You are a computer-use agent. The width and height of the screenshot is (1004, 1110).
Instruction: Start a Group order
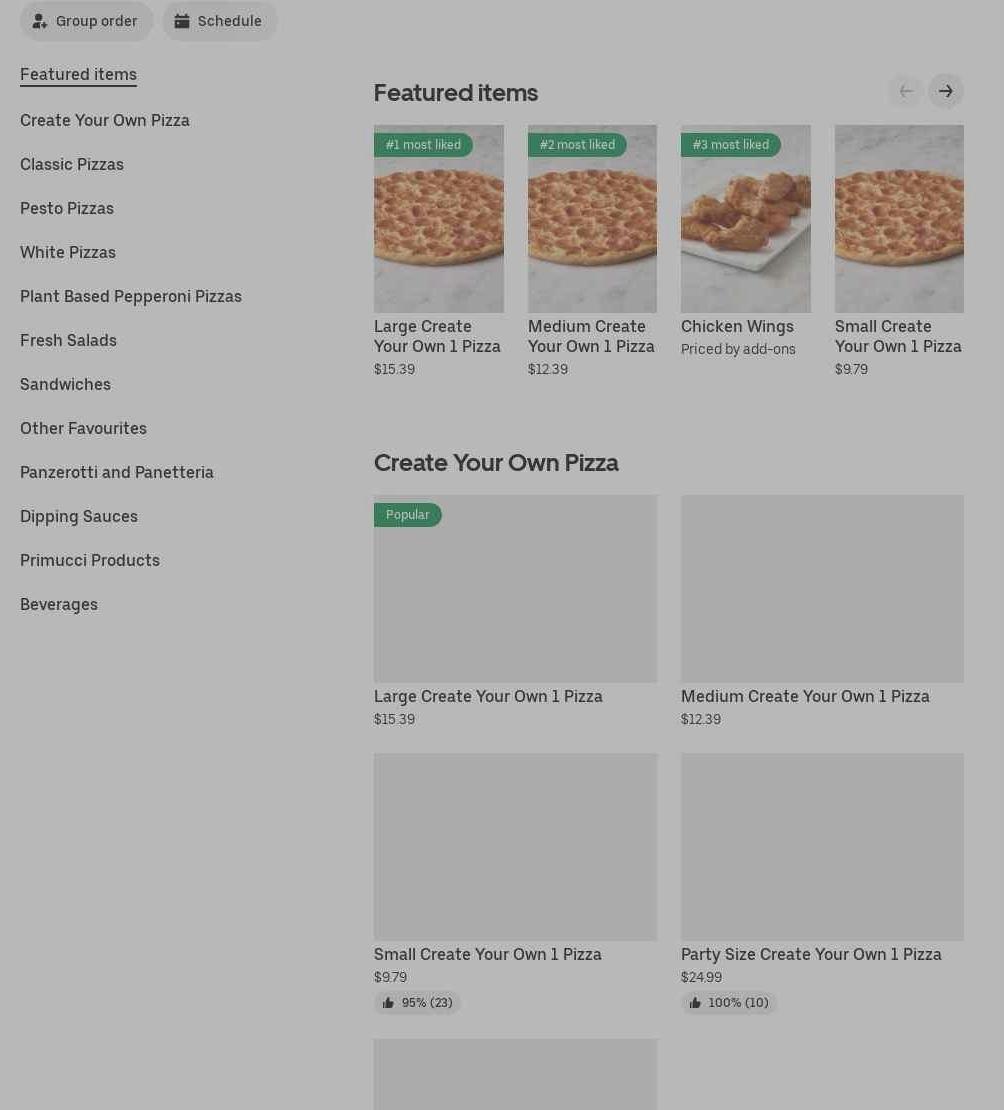(86, 21)
